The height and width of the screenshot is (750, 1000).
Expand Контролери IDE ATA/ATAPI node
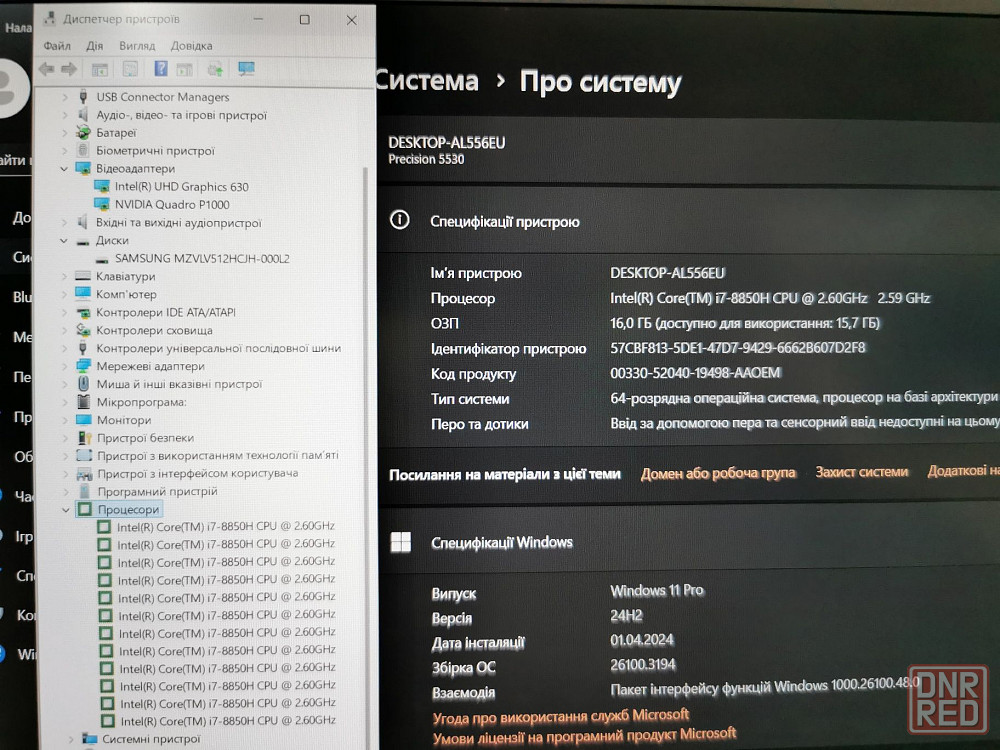(64, 312)
